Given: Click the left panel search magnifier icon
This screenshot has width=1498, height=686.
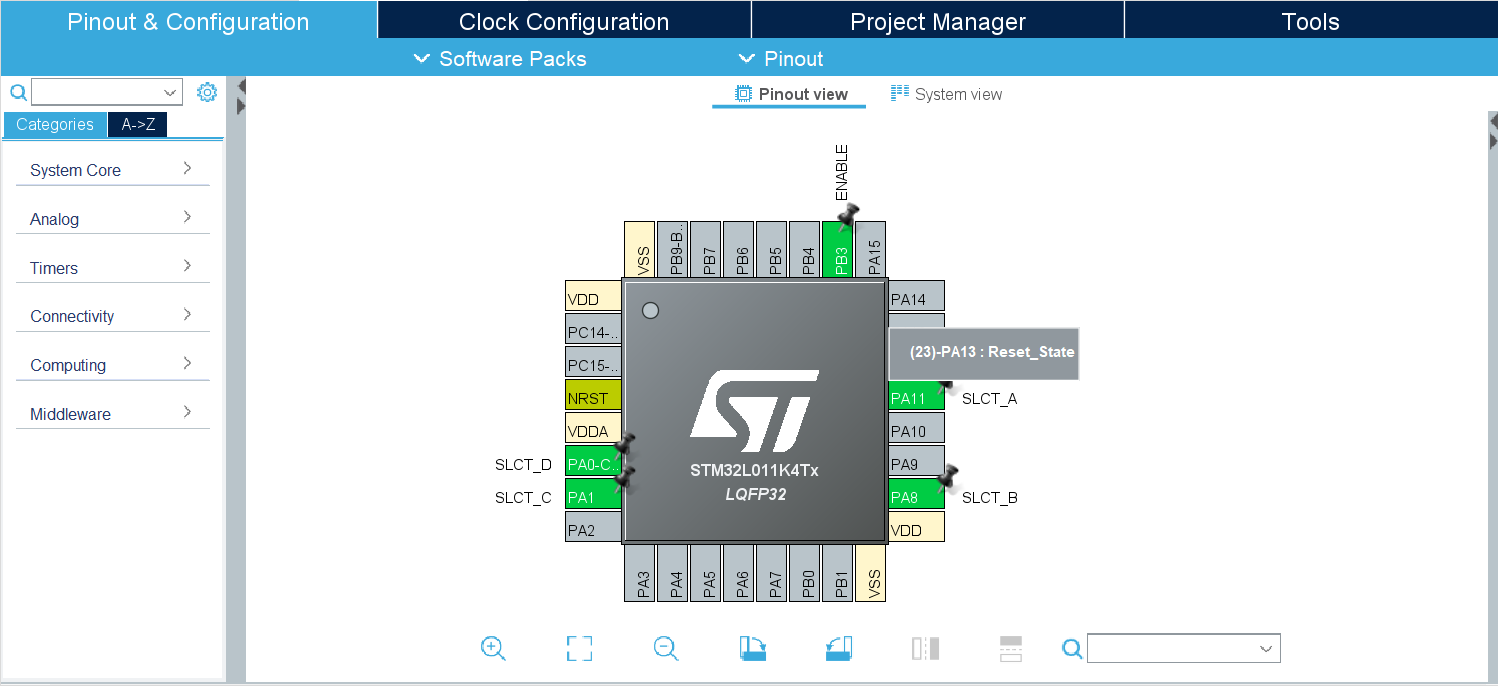Looking at the screenshot, I should (x=17, y=91).
